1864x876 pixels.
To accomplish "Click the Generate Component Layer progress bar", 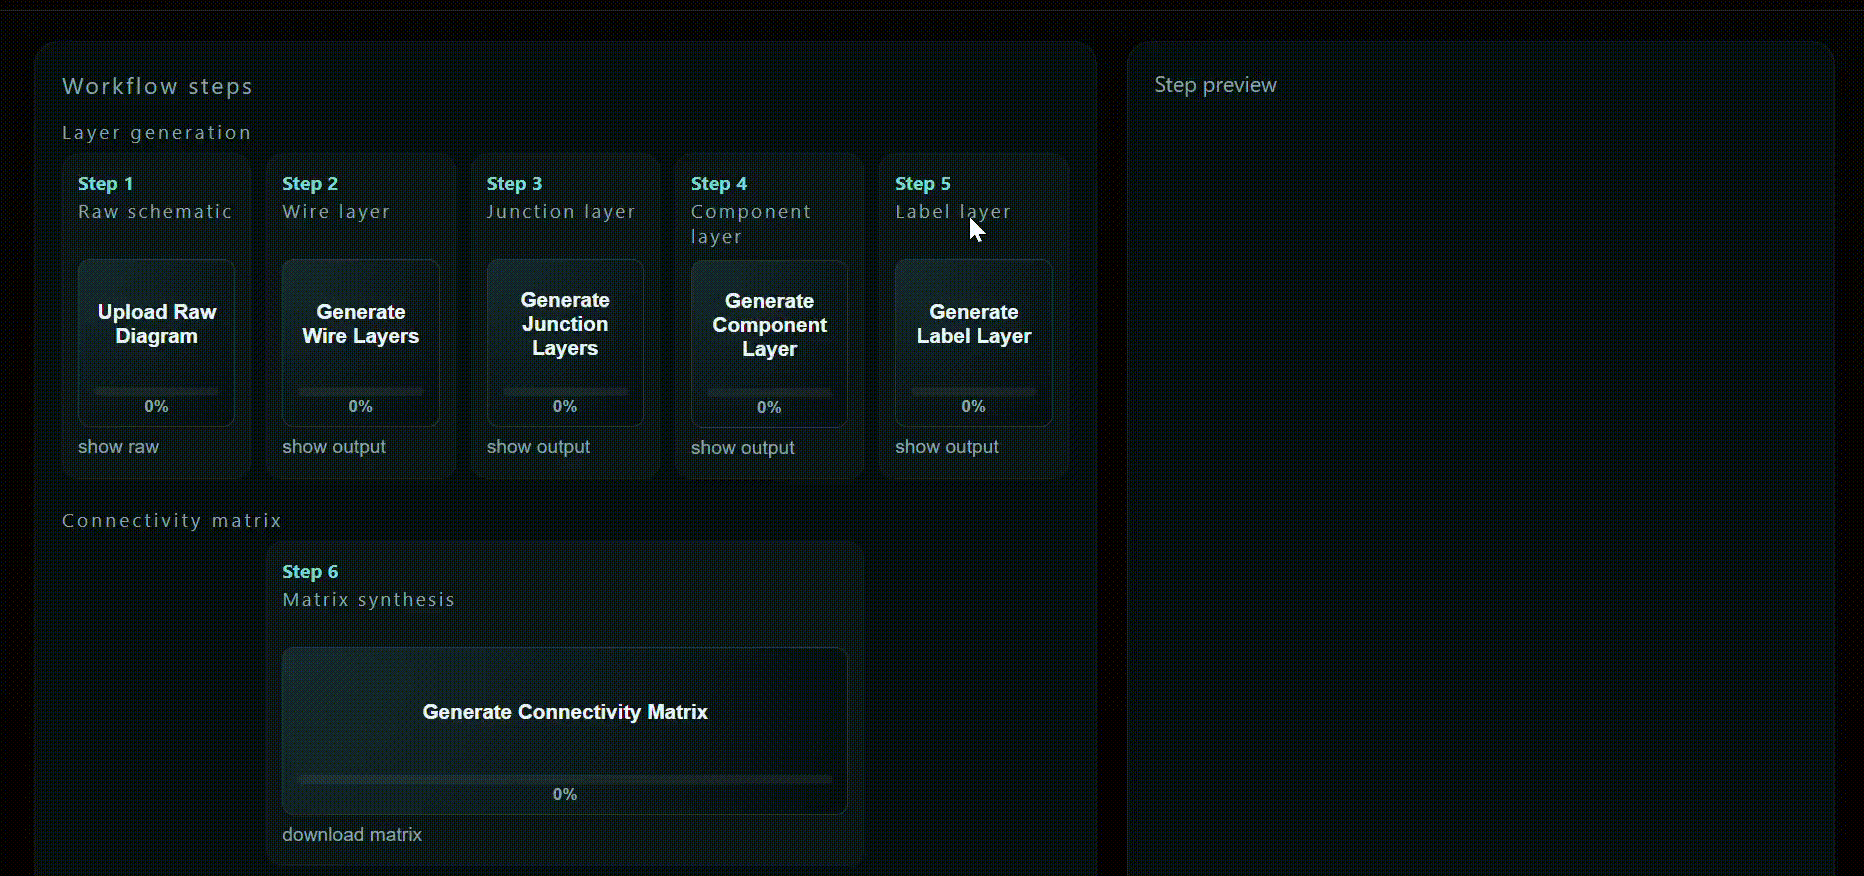I will pos(769,392).
